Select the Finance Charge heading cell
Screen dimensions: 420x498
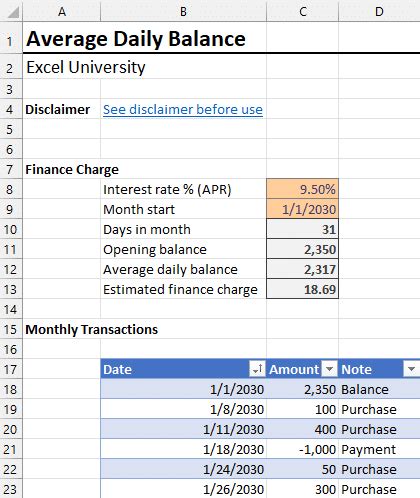click(72, 169)
